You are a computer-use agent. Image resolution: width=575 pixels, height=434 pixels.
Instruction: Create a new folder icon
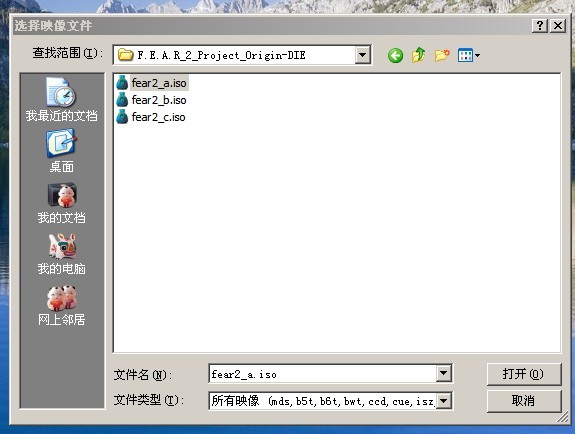(x=442, y=55)
